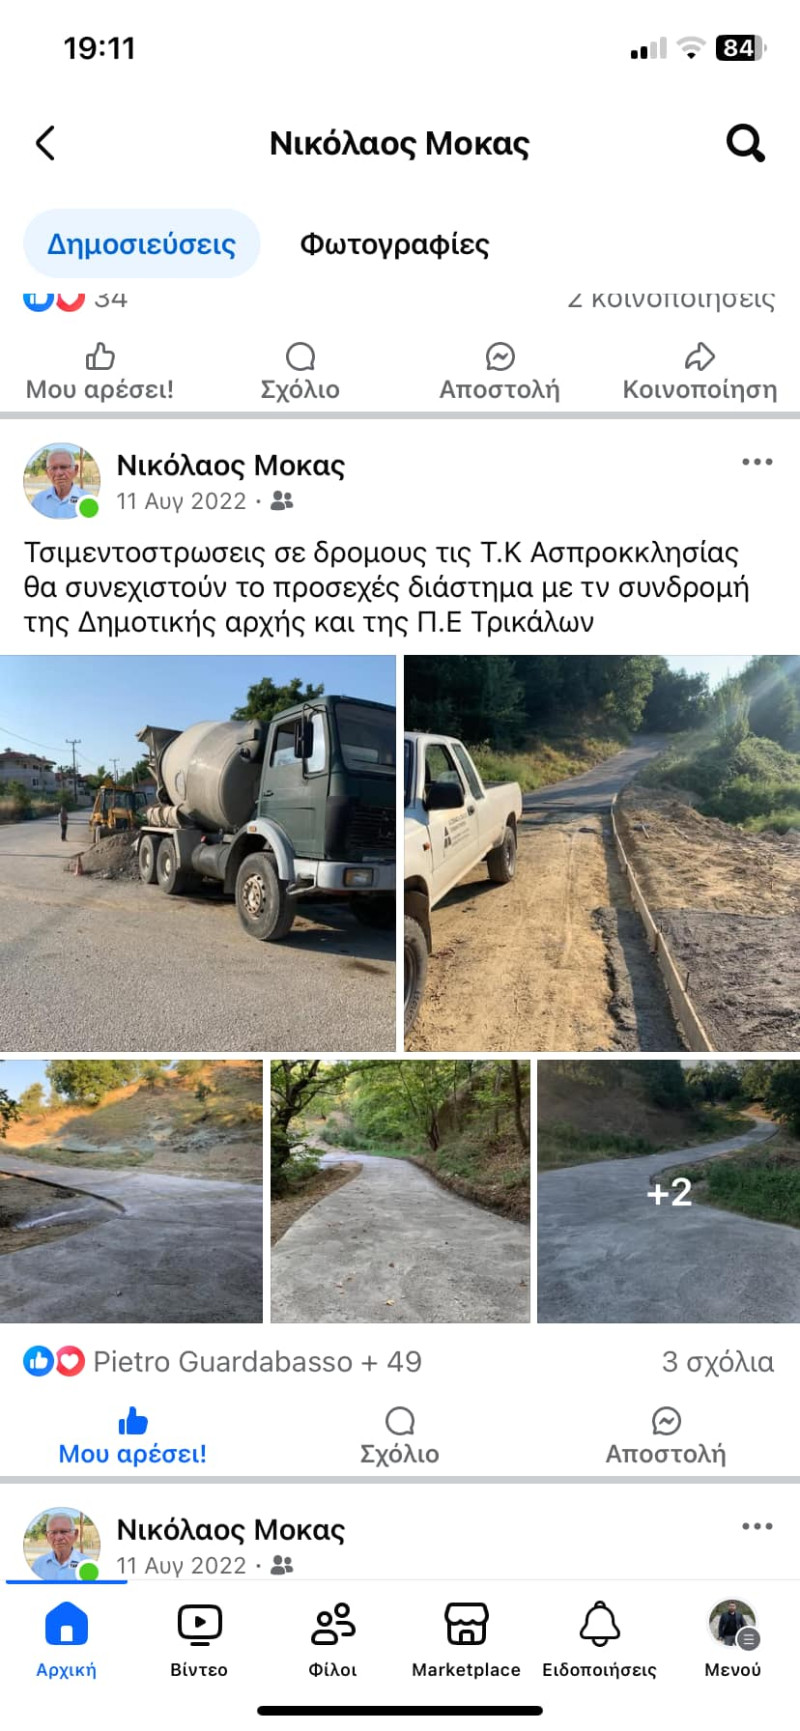This screenshot has width=800, height=1731.
Task: Tap Κοινοποίηση on the top post
Action: [x=700, y=373]
